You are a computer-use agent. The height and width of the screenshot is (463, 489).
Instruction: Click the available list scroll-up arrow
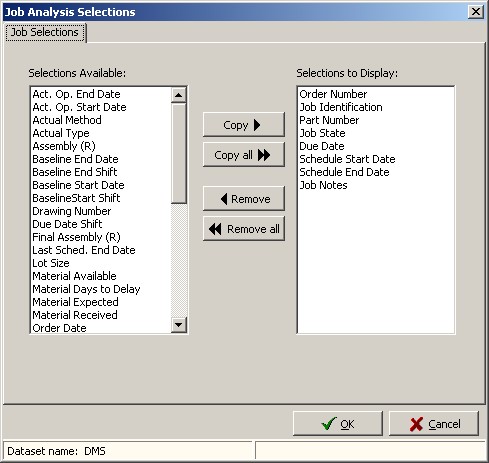pos(179,95)
